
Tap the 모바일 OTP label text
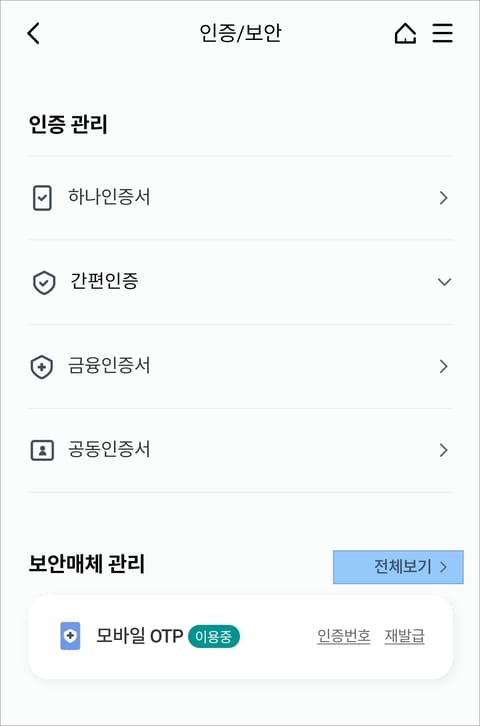pos(139,636)
